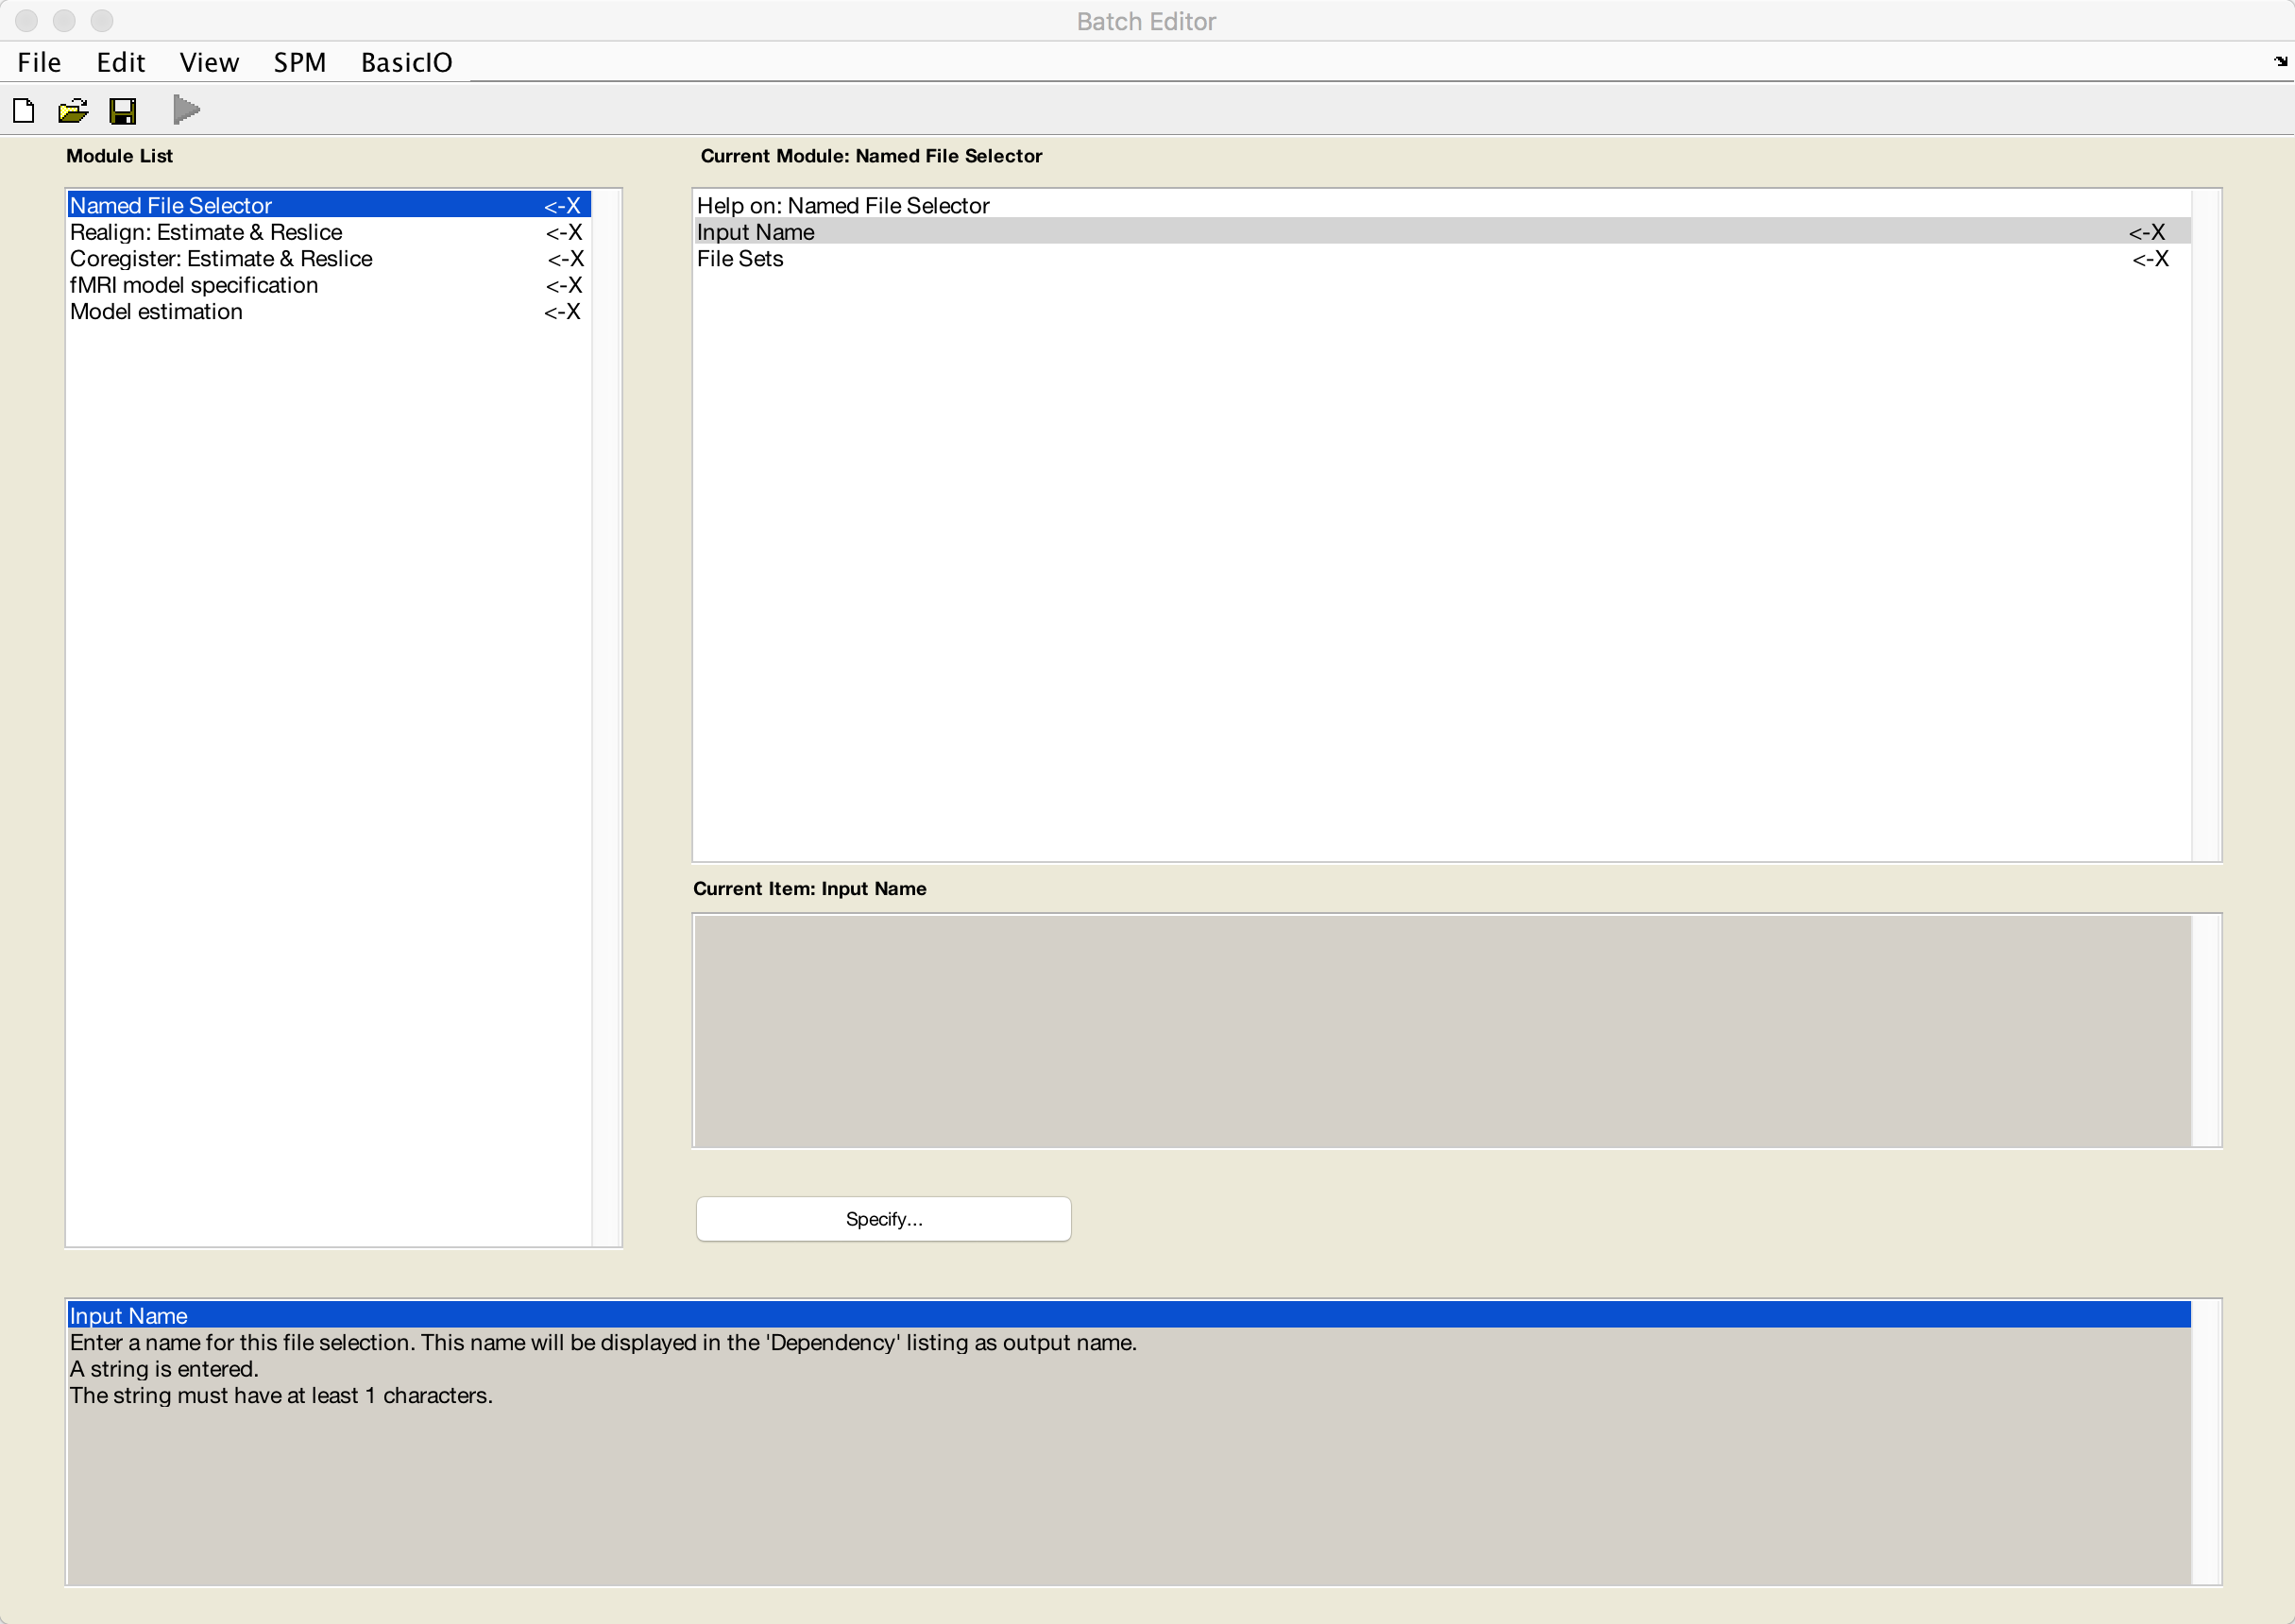The image size is (2295, 1624).
Task: Click 'Enter a name for this file selection' line
Action: coord(603,1342)
